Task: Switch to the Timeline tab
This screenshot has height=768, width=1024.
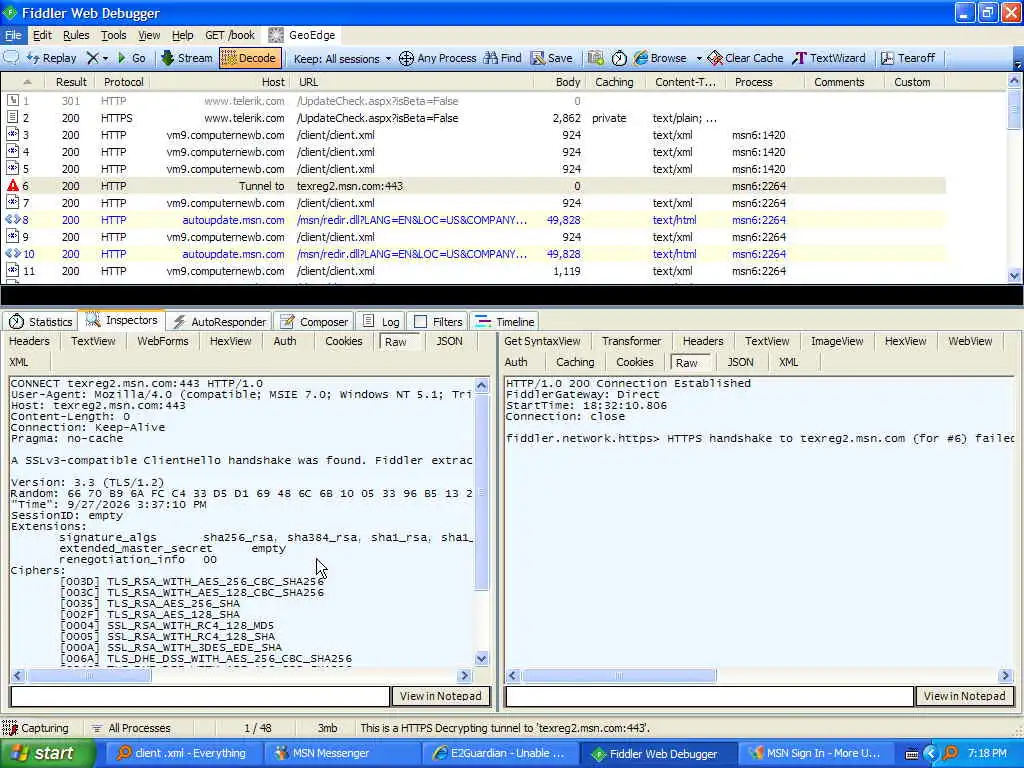Action: (505, 322)
